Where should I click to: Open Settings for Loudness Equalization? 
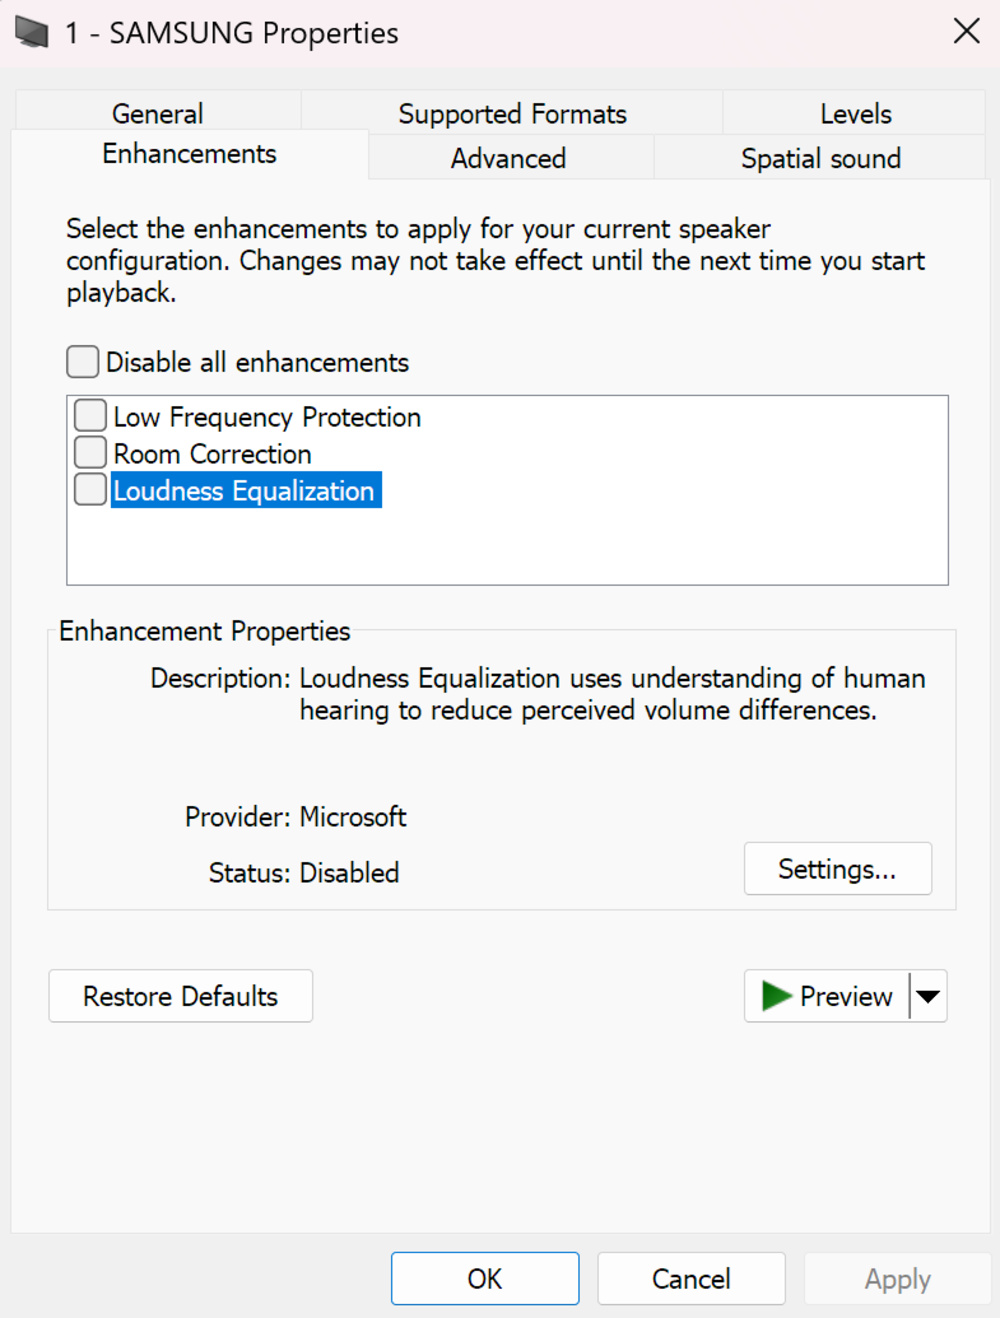coord(837,868)
